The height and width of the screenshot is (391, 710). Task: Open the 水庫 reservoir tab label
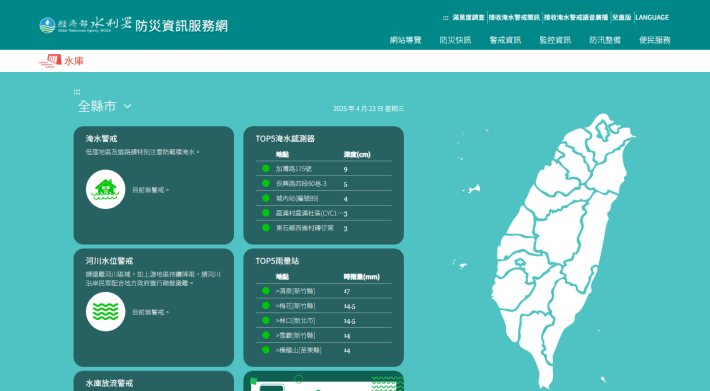point(74,61)
